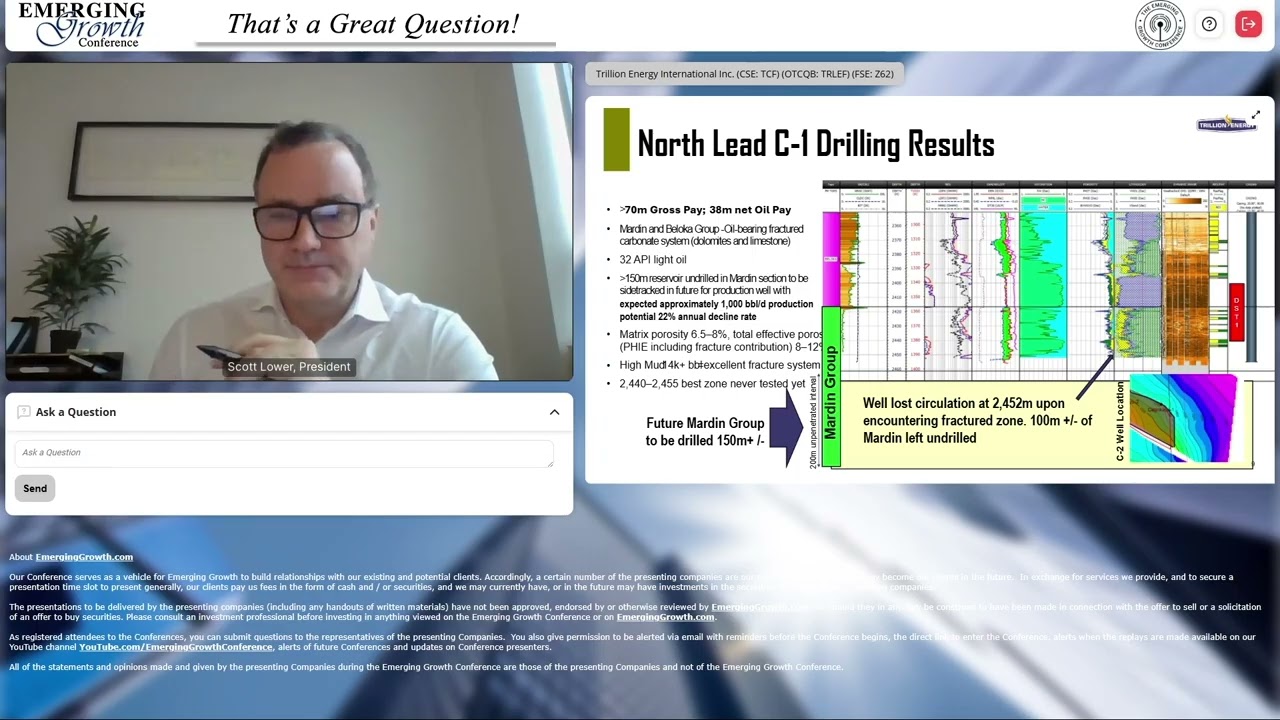Click the 'Scott Lower, President' name caption
The width and height of the screenshot is (1280, 720).
point(289,367)
